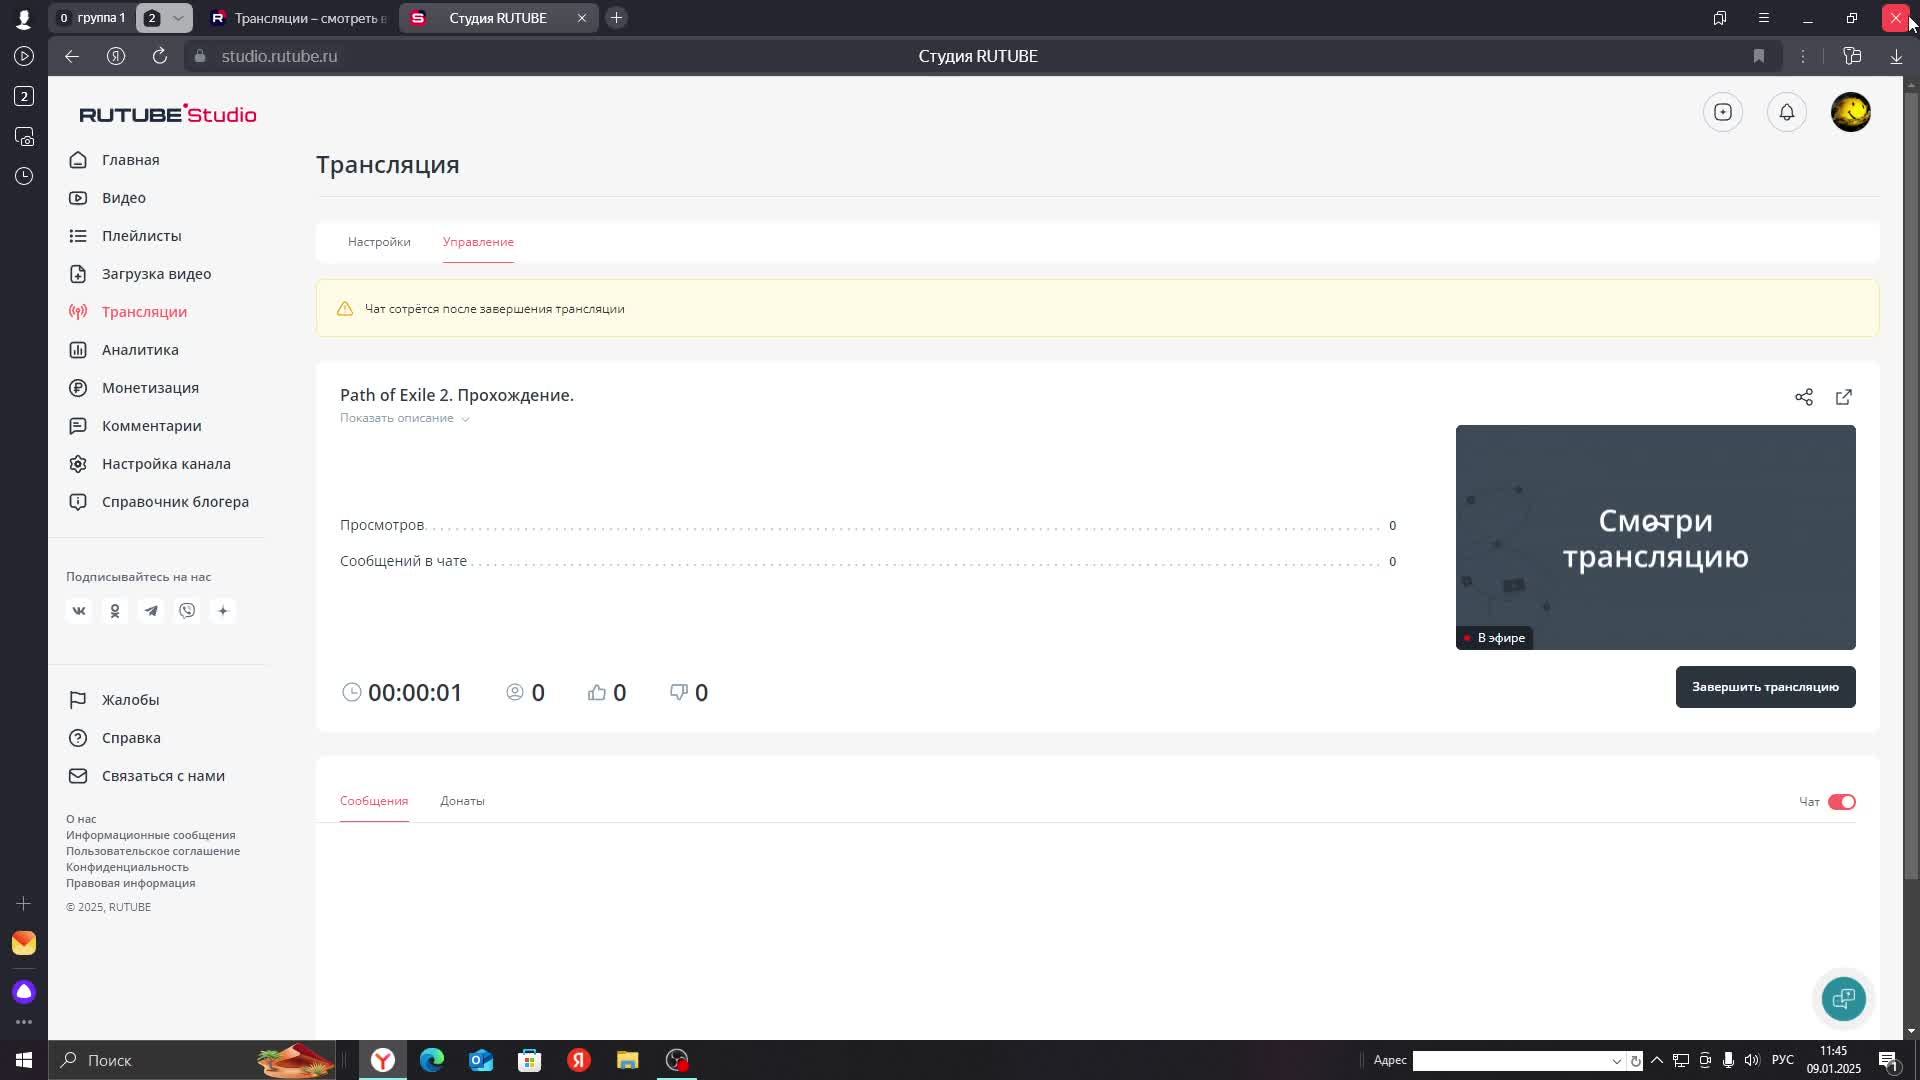The width and height of the screenshot is (1920, 1080).
Task: Open Конфиденциальность link
Action: pos(127,867)
